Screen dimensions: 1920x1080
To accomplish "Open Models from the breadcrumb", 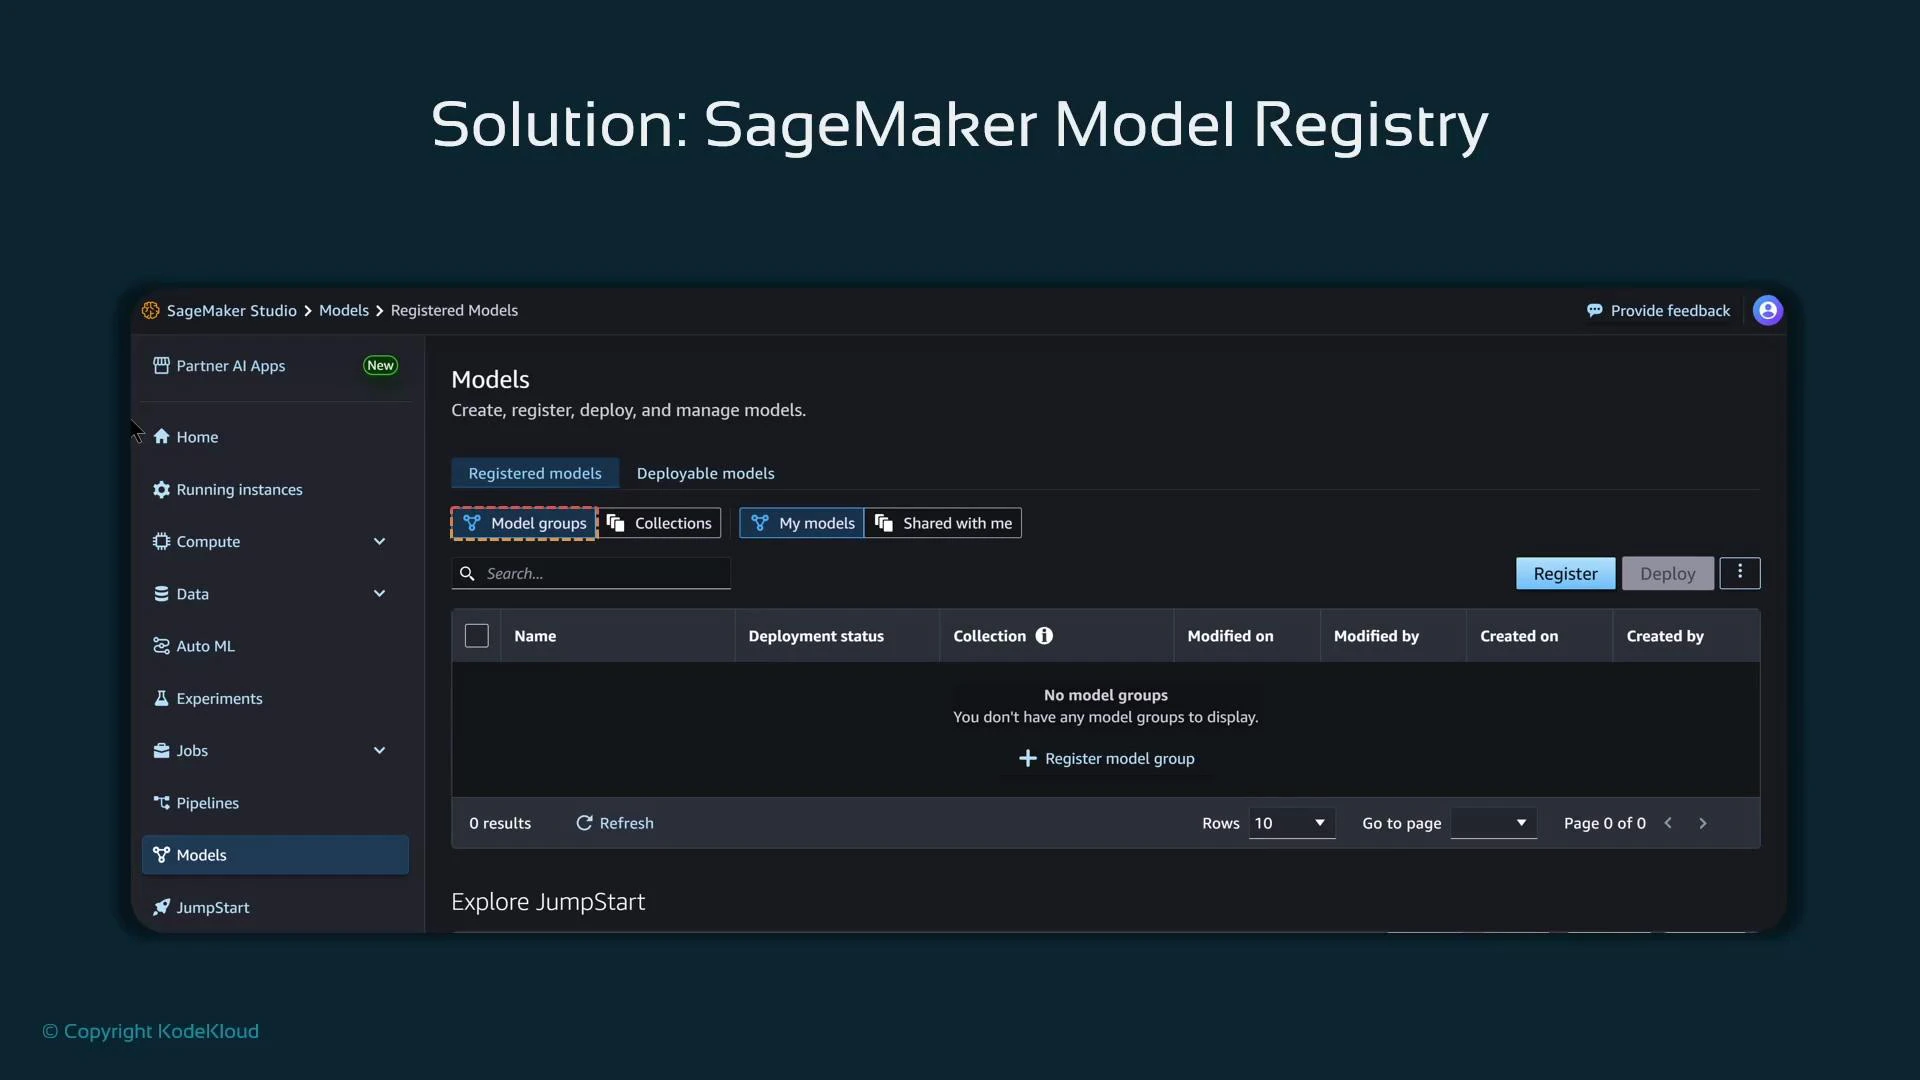I will pos(343,310).
